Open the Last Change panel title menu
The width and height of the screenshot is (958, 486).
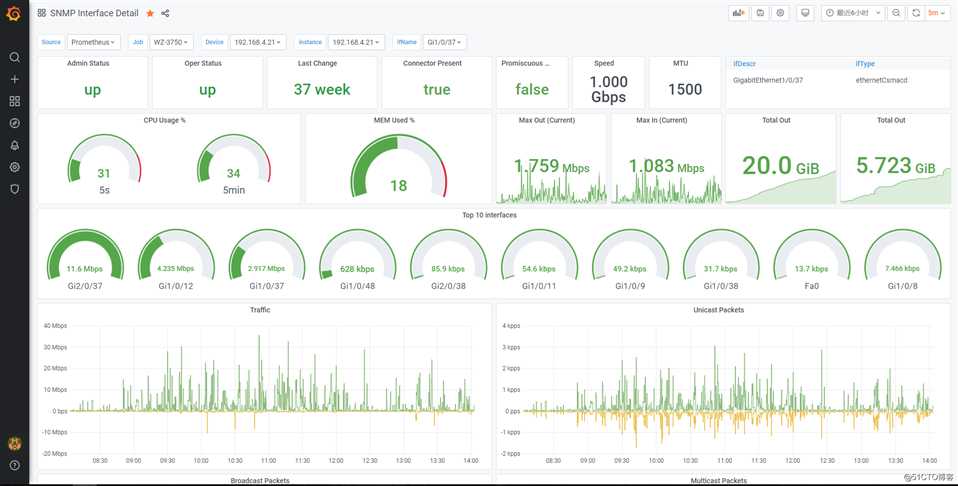[x=317, y=63]
